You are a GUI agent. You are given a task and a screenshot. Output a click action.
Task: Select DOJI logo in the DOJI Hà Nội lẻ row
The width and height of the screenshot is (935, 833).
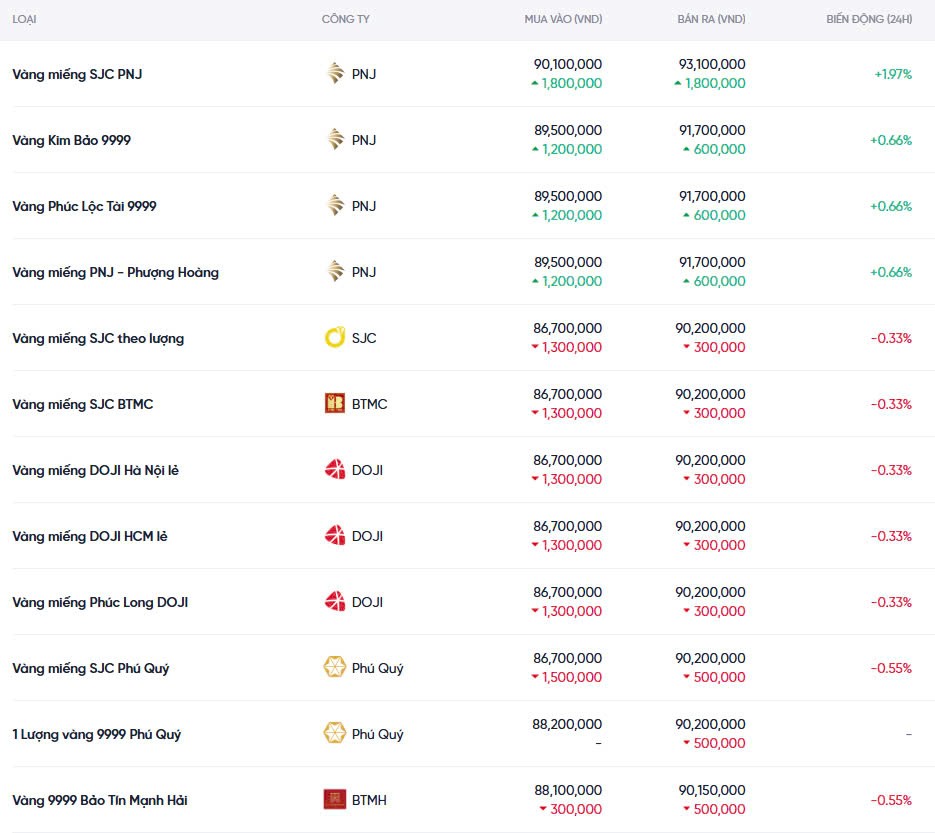point(335,470)
